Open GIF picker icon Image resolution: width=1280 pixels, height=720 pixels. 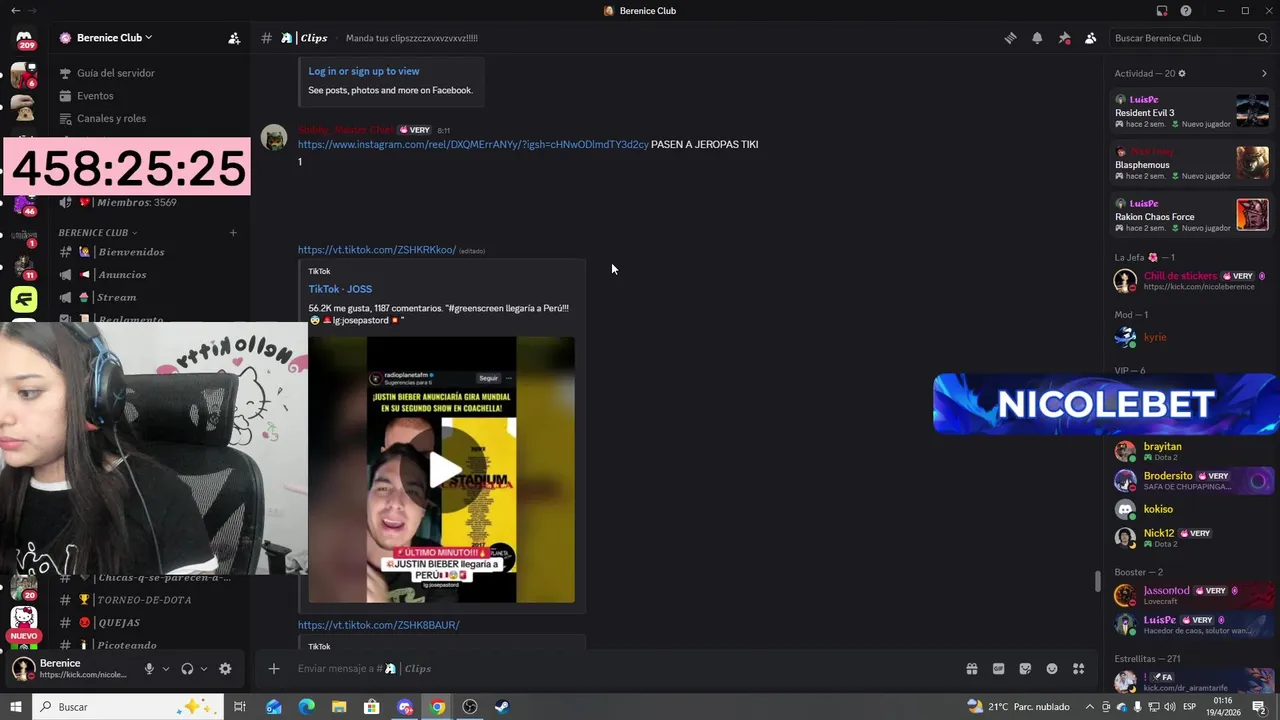[998, 669]
